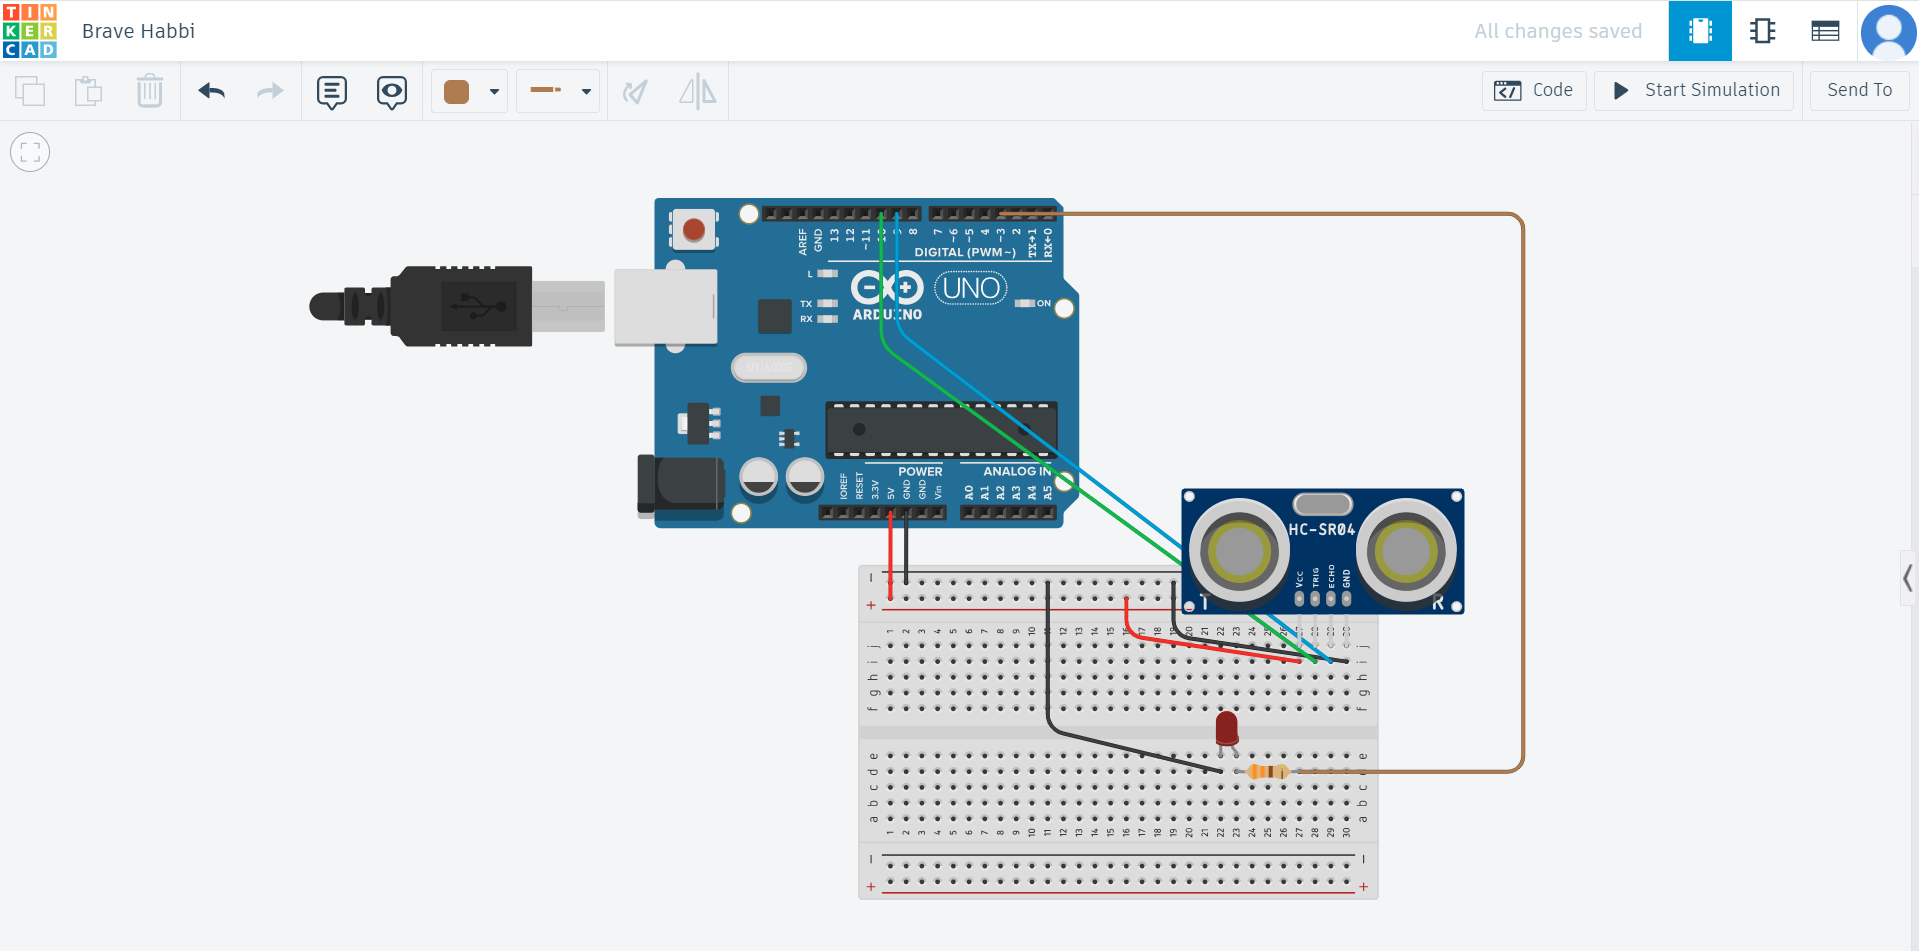
Task: Undo the last action
Action: pos(212,91)
